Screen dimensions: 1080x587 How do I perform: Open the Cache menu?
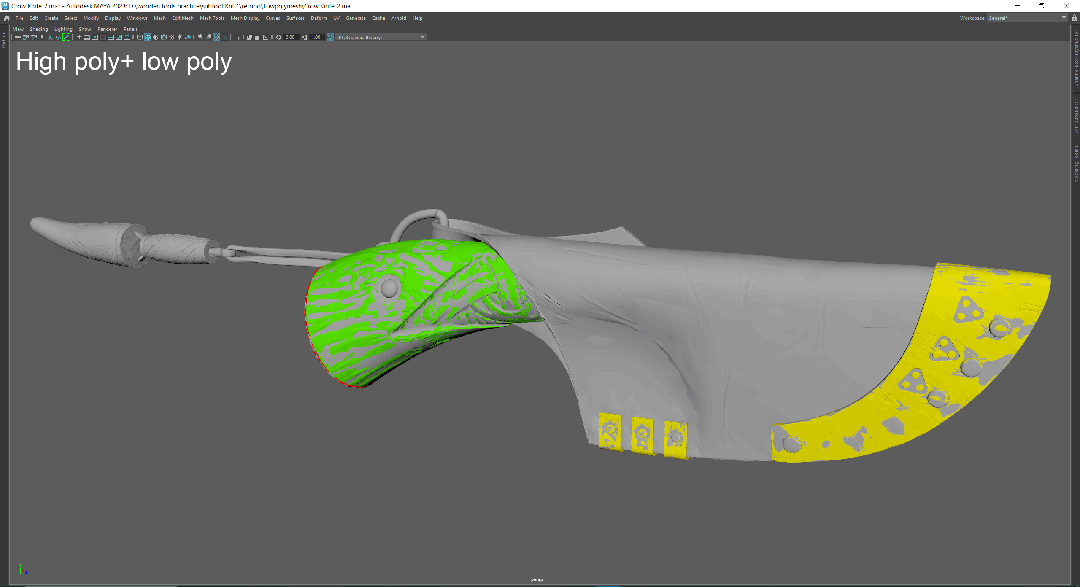[379, 18]
